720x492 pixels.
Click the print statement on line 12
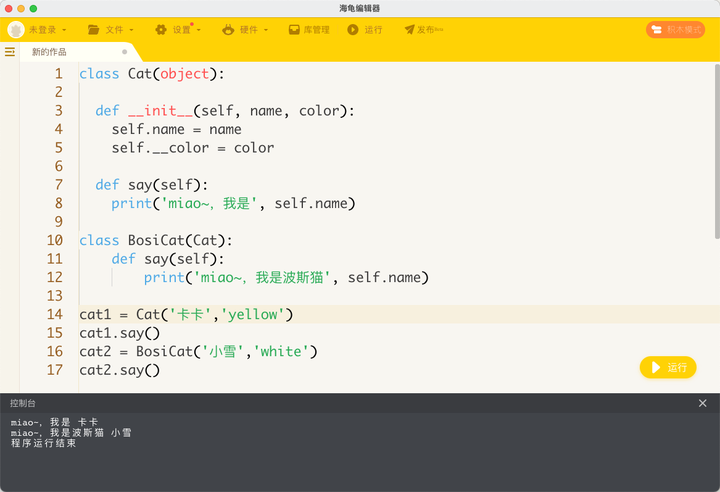pos(286,277)
